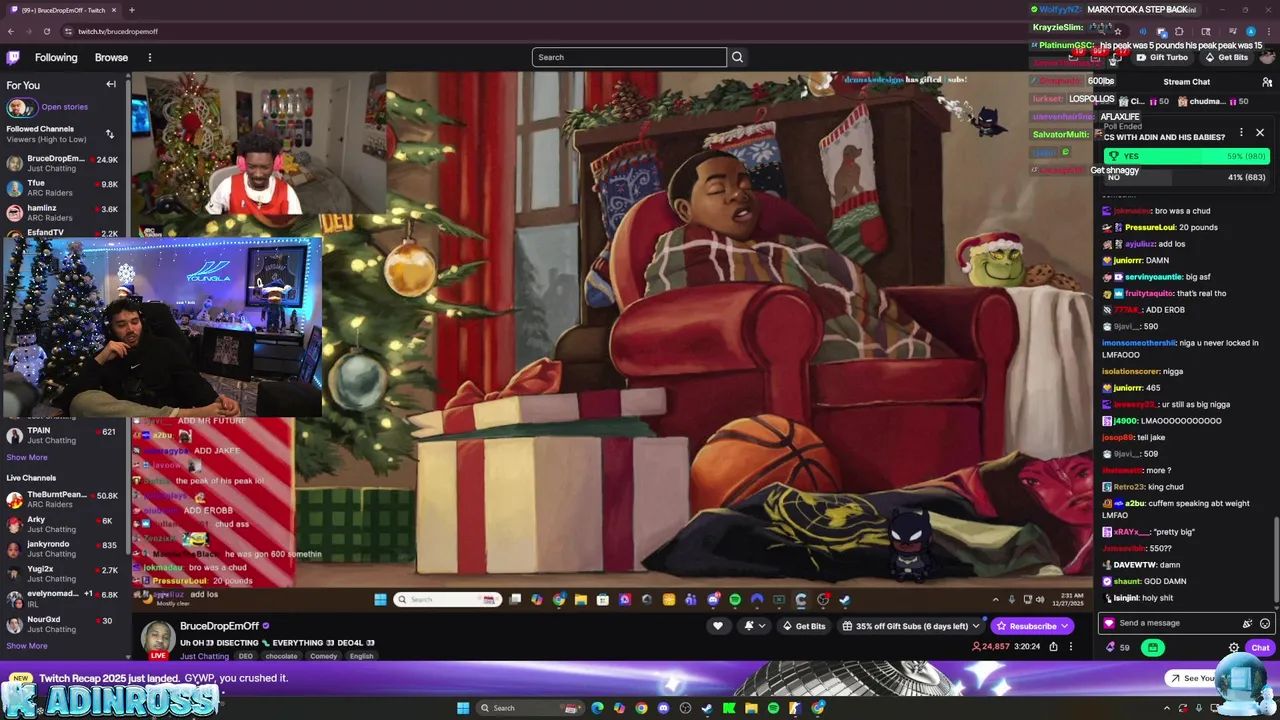
Task: Show More live channels
Action: (x=27, y=646)
